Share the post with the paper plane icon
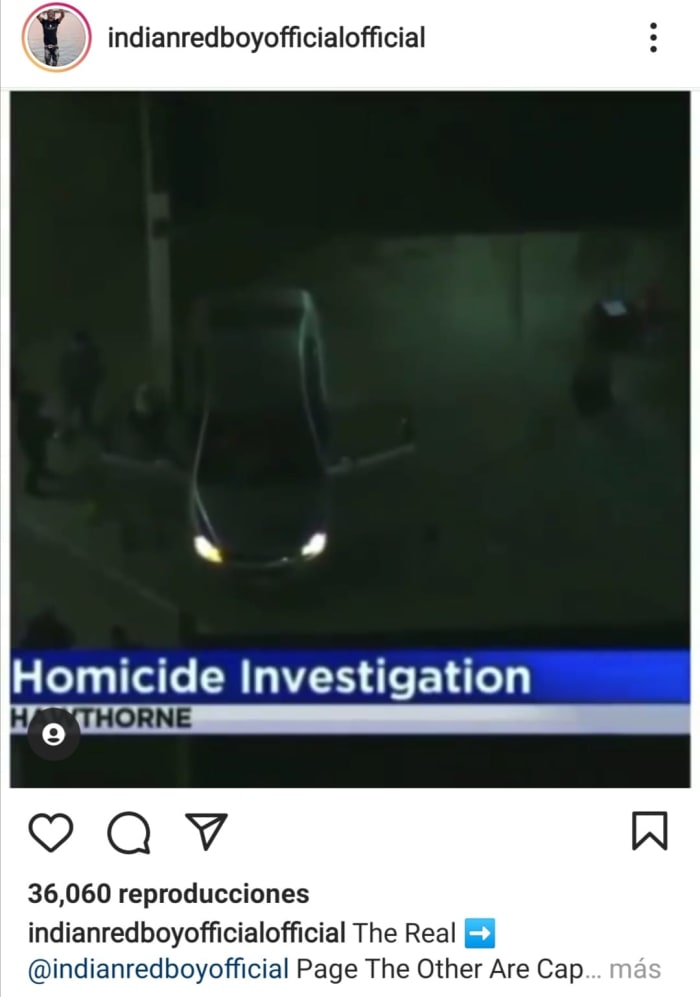The width and height of the screenshot is (700, 997). pyautogui.click(x=206, y=830)
